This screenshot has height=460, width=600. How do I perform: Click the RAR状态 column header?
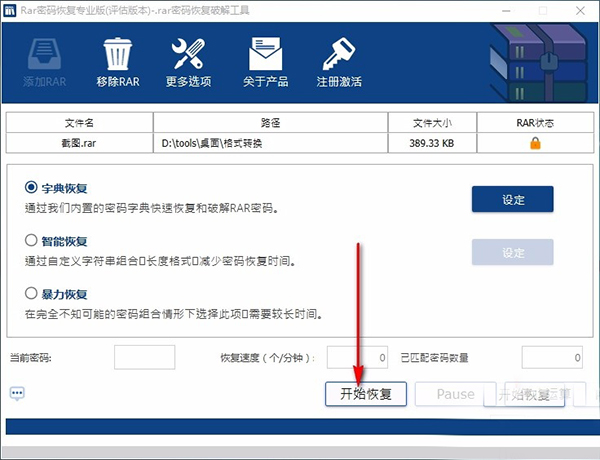pos(535,122)
